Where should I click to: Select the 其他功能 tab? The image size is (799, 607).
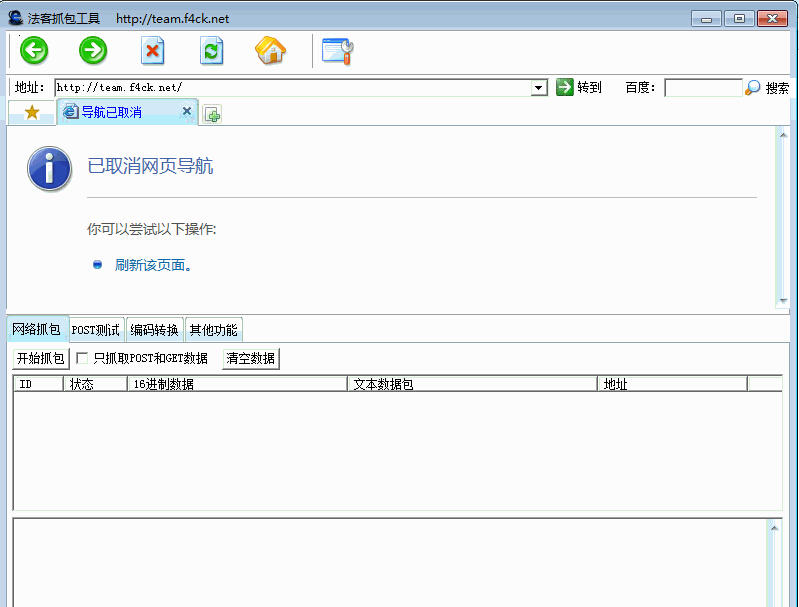pyautogui.click(x=213, y=330)
